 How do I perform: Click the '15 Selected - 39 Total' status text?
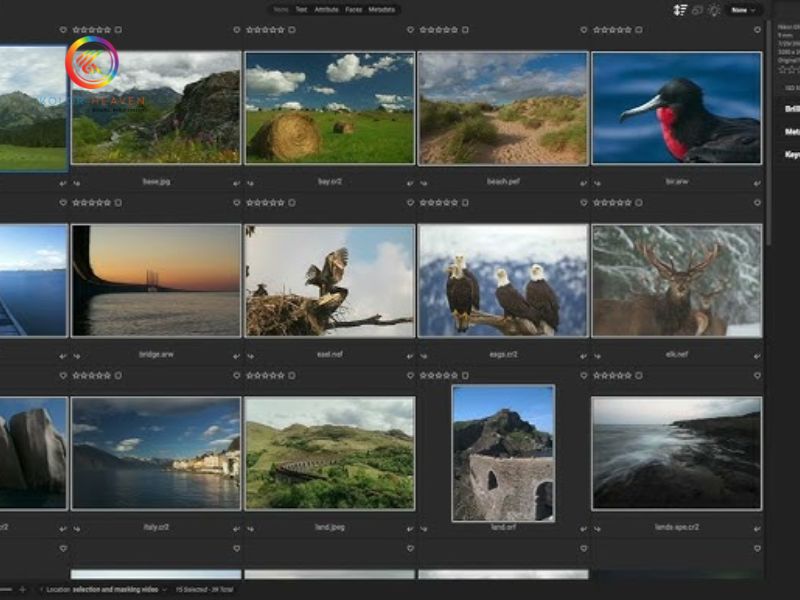pos(204,589)
